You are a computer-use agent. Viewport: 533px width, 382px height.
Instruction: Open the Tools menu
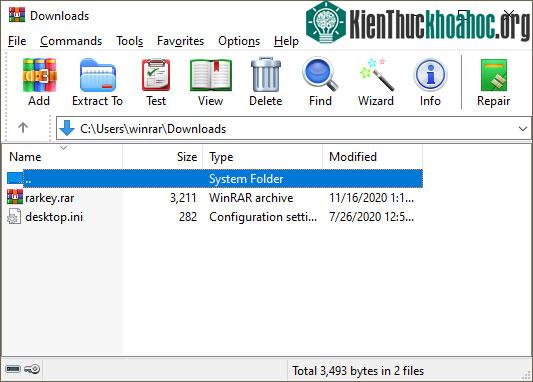130,41
